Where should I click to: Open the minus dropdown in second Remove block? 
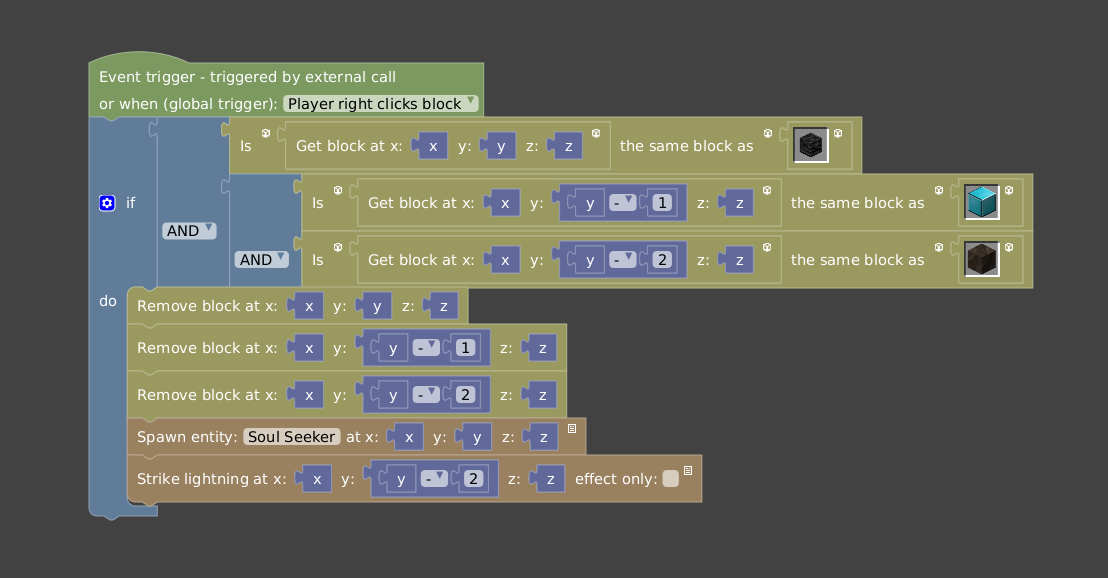pyautogui.click(x=424, y=347)
